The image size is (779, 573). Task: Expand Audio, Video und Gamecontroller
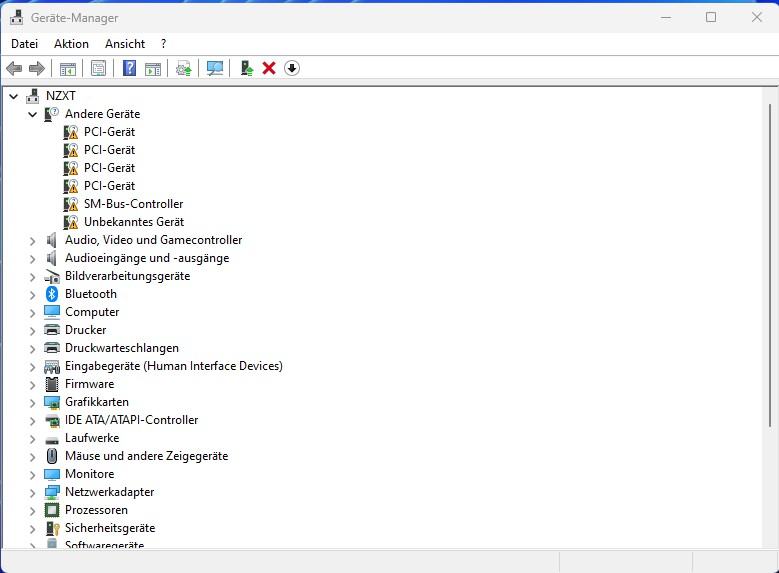click(x=33, y=241)
